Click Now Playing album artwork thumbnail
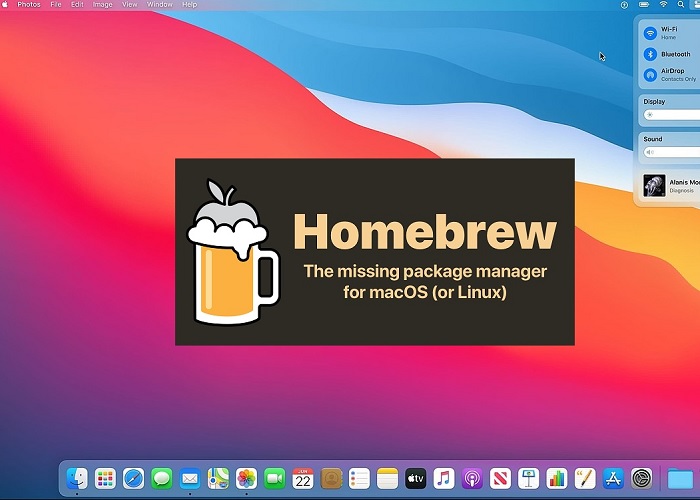Viewport: 700px width, 500px height. point(654,185)
